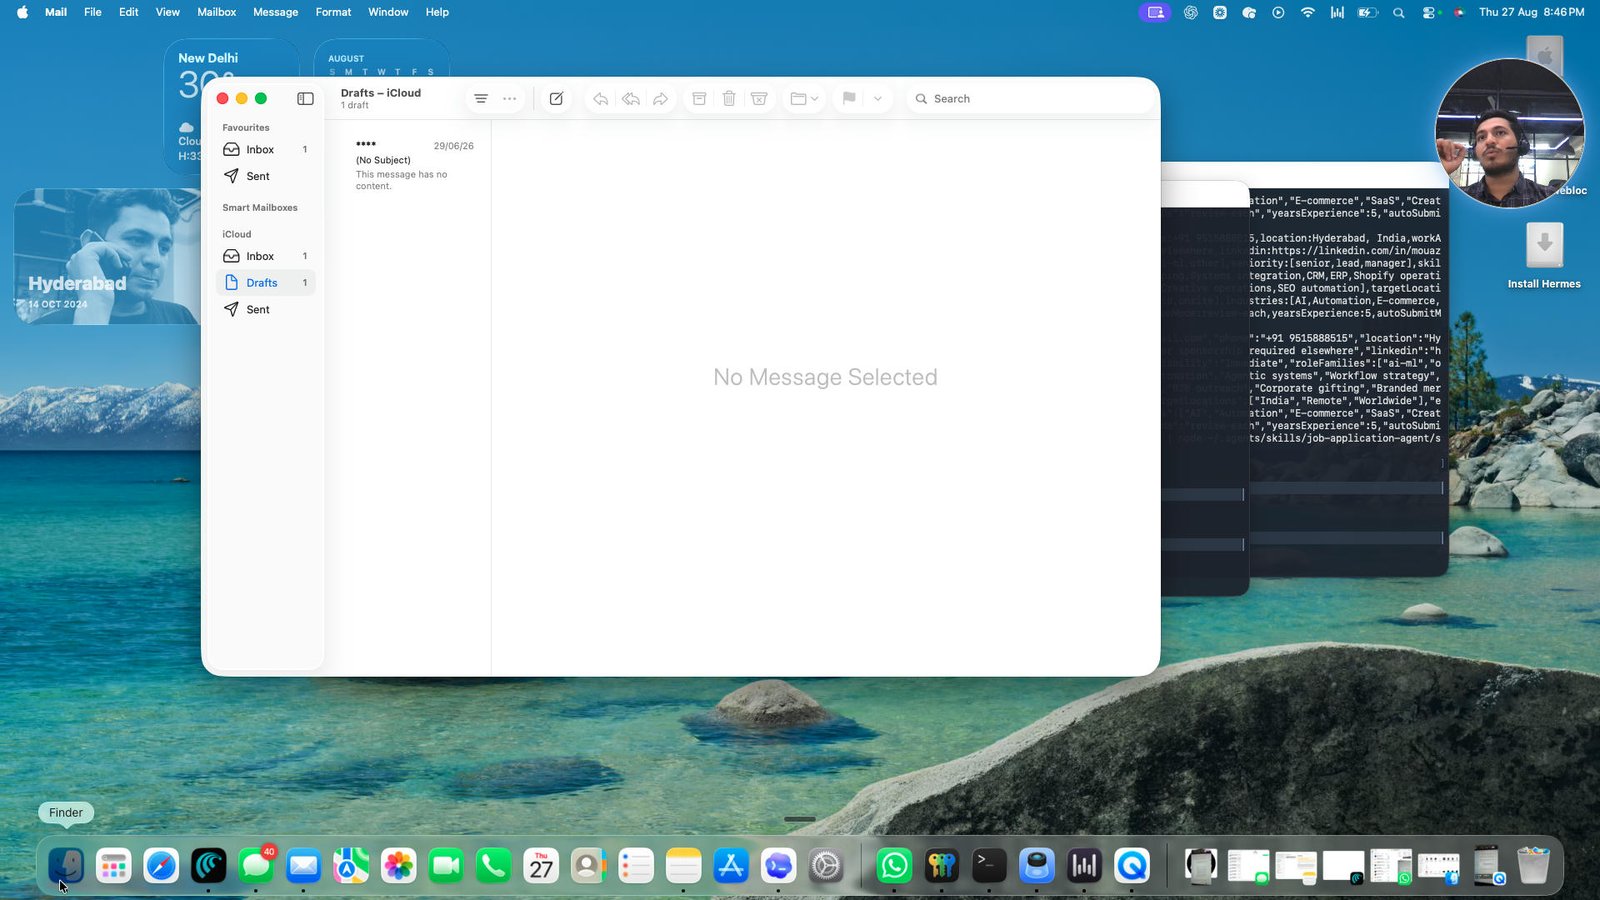Open the Apple menu
This screenshot has width=1600, height=900.
[22, 12]
